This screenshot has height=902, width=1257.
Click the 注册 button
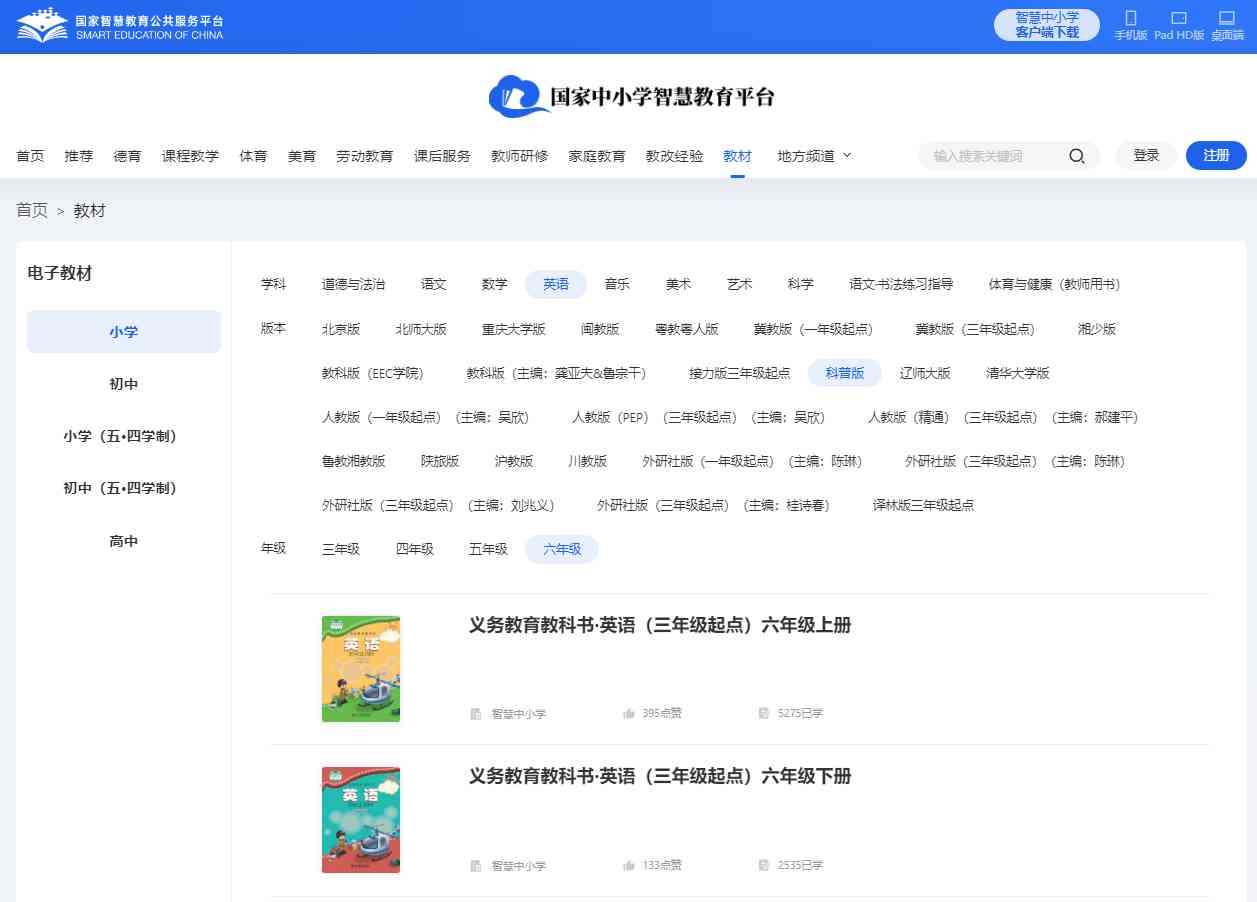coord(1216,156)
